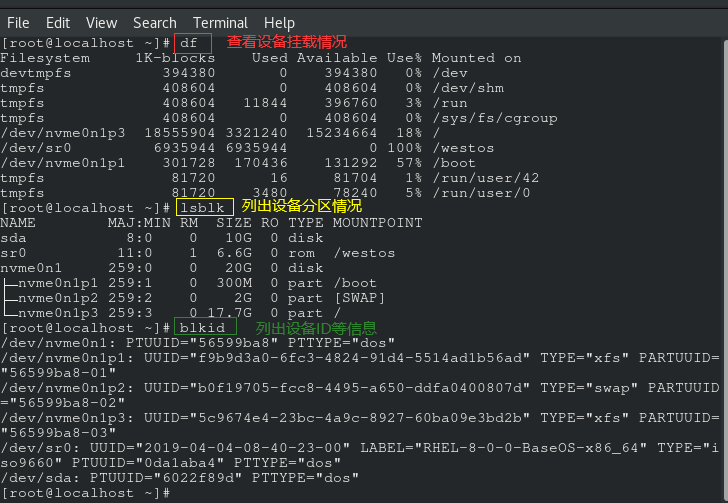
Task: Open the Edit menu
Action: (58, 23)
